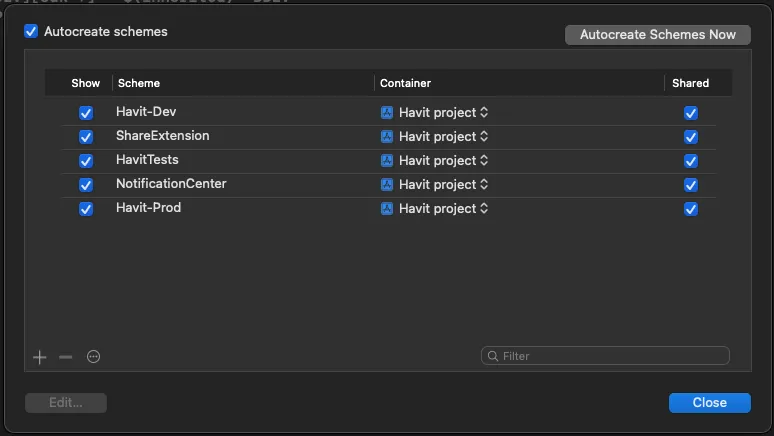
Task: Focus the Filter search field
Action: [612, 356]
